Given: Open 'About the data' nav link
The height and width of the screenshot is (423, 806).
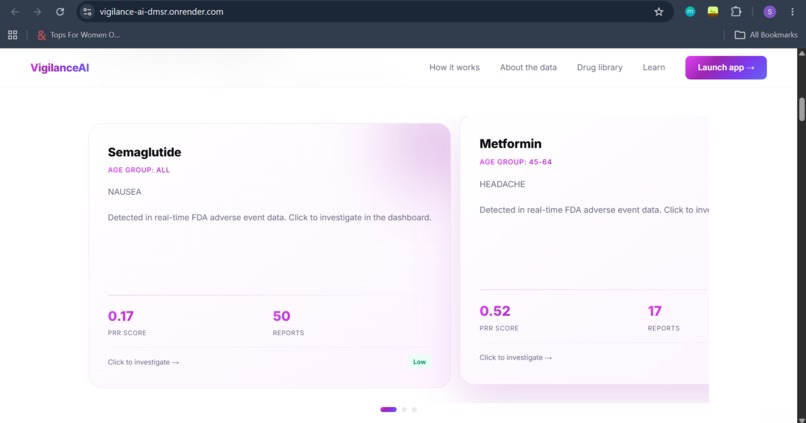Looking at the screenshot, I should pyautogui.click(x=528, y=67).
